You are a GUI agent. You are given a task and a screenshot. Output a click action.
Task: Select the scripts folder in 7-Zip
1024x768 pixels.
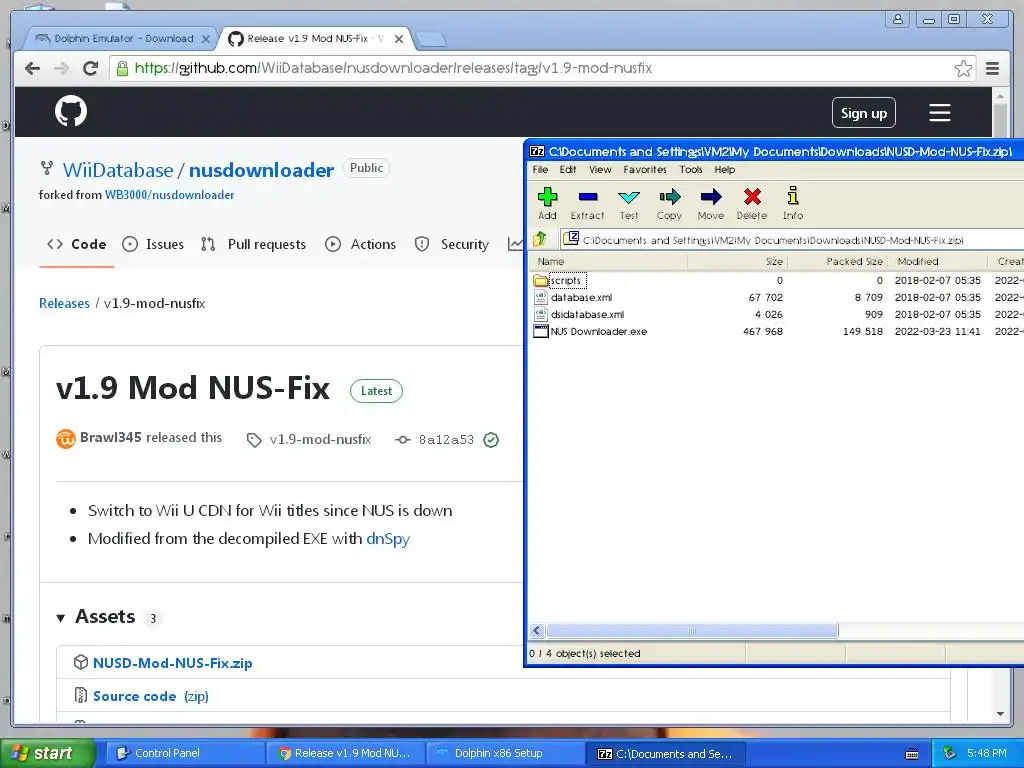[x=565, y=281]
